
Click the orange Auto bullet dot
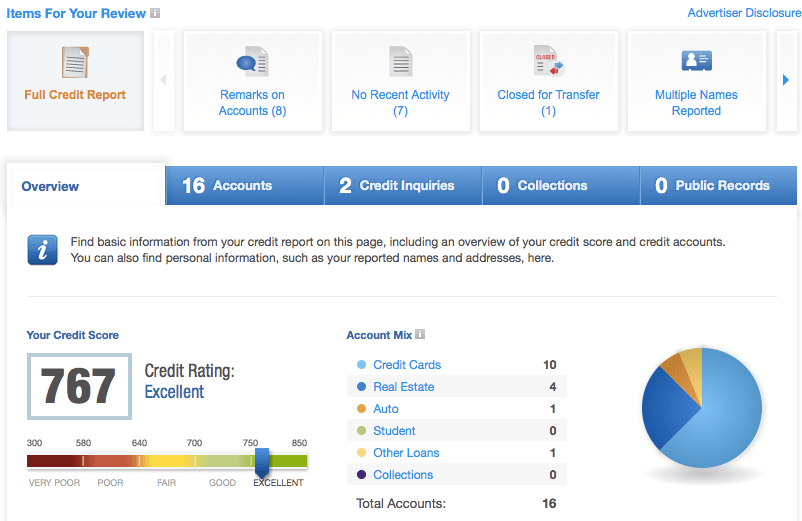point(361,409)
